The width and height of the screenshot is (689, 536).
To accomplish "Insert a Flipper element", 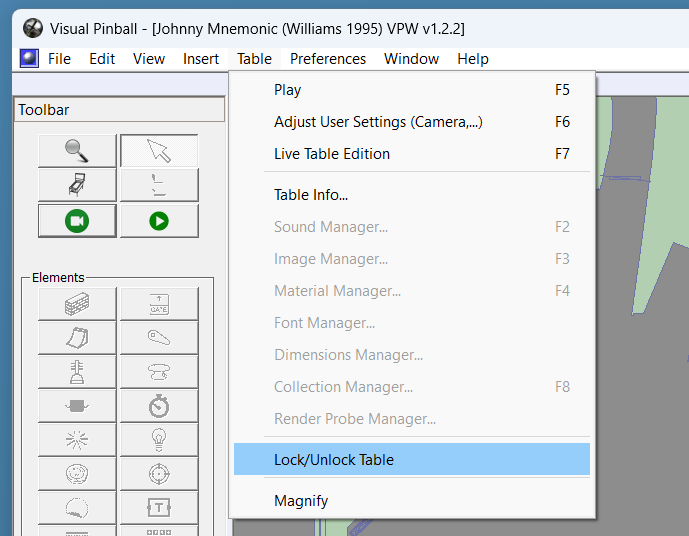I will pos(159,338).
